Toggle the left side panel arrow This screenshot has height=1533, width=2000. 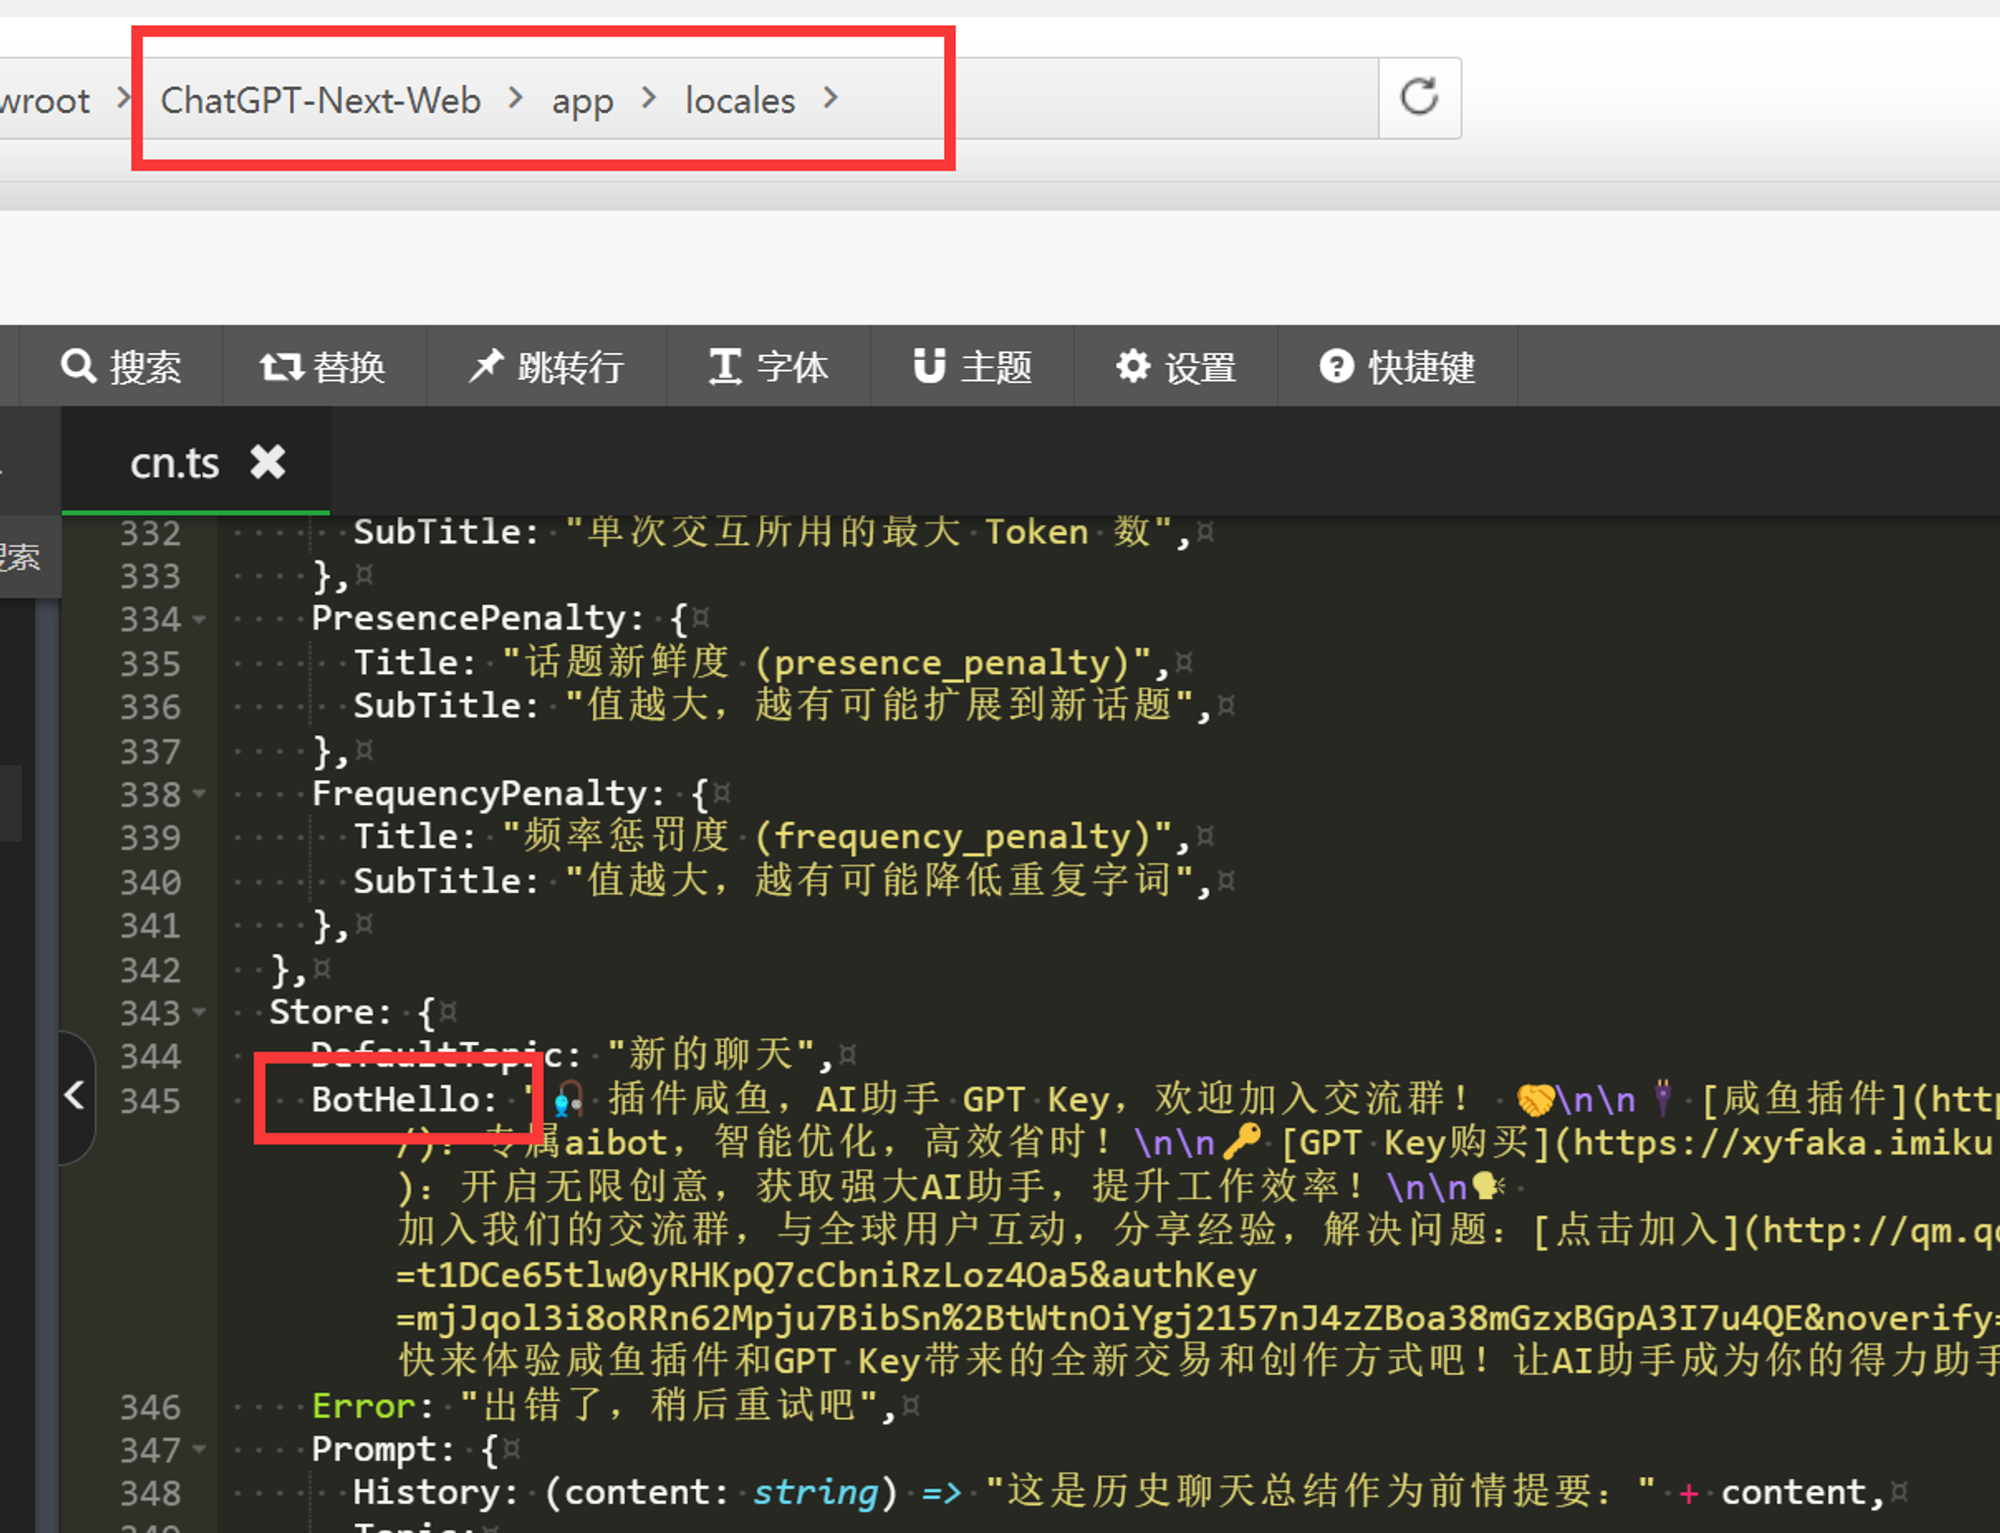[75, 1095]
